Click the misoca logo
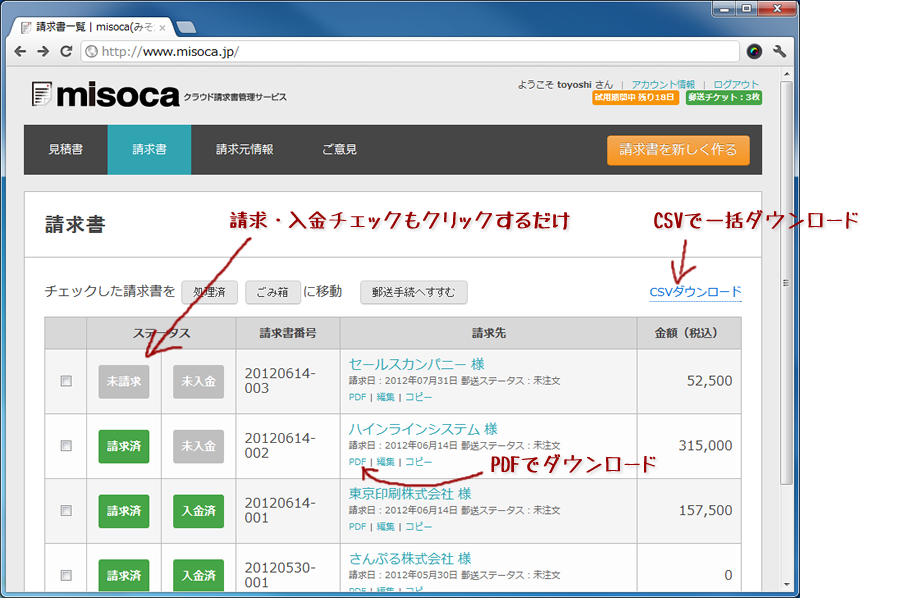Viewport: 900px width, 598px height. point(106,95)
